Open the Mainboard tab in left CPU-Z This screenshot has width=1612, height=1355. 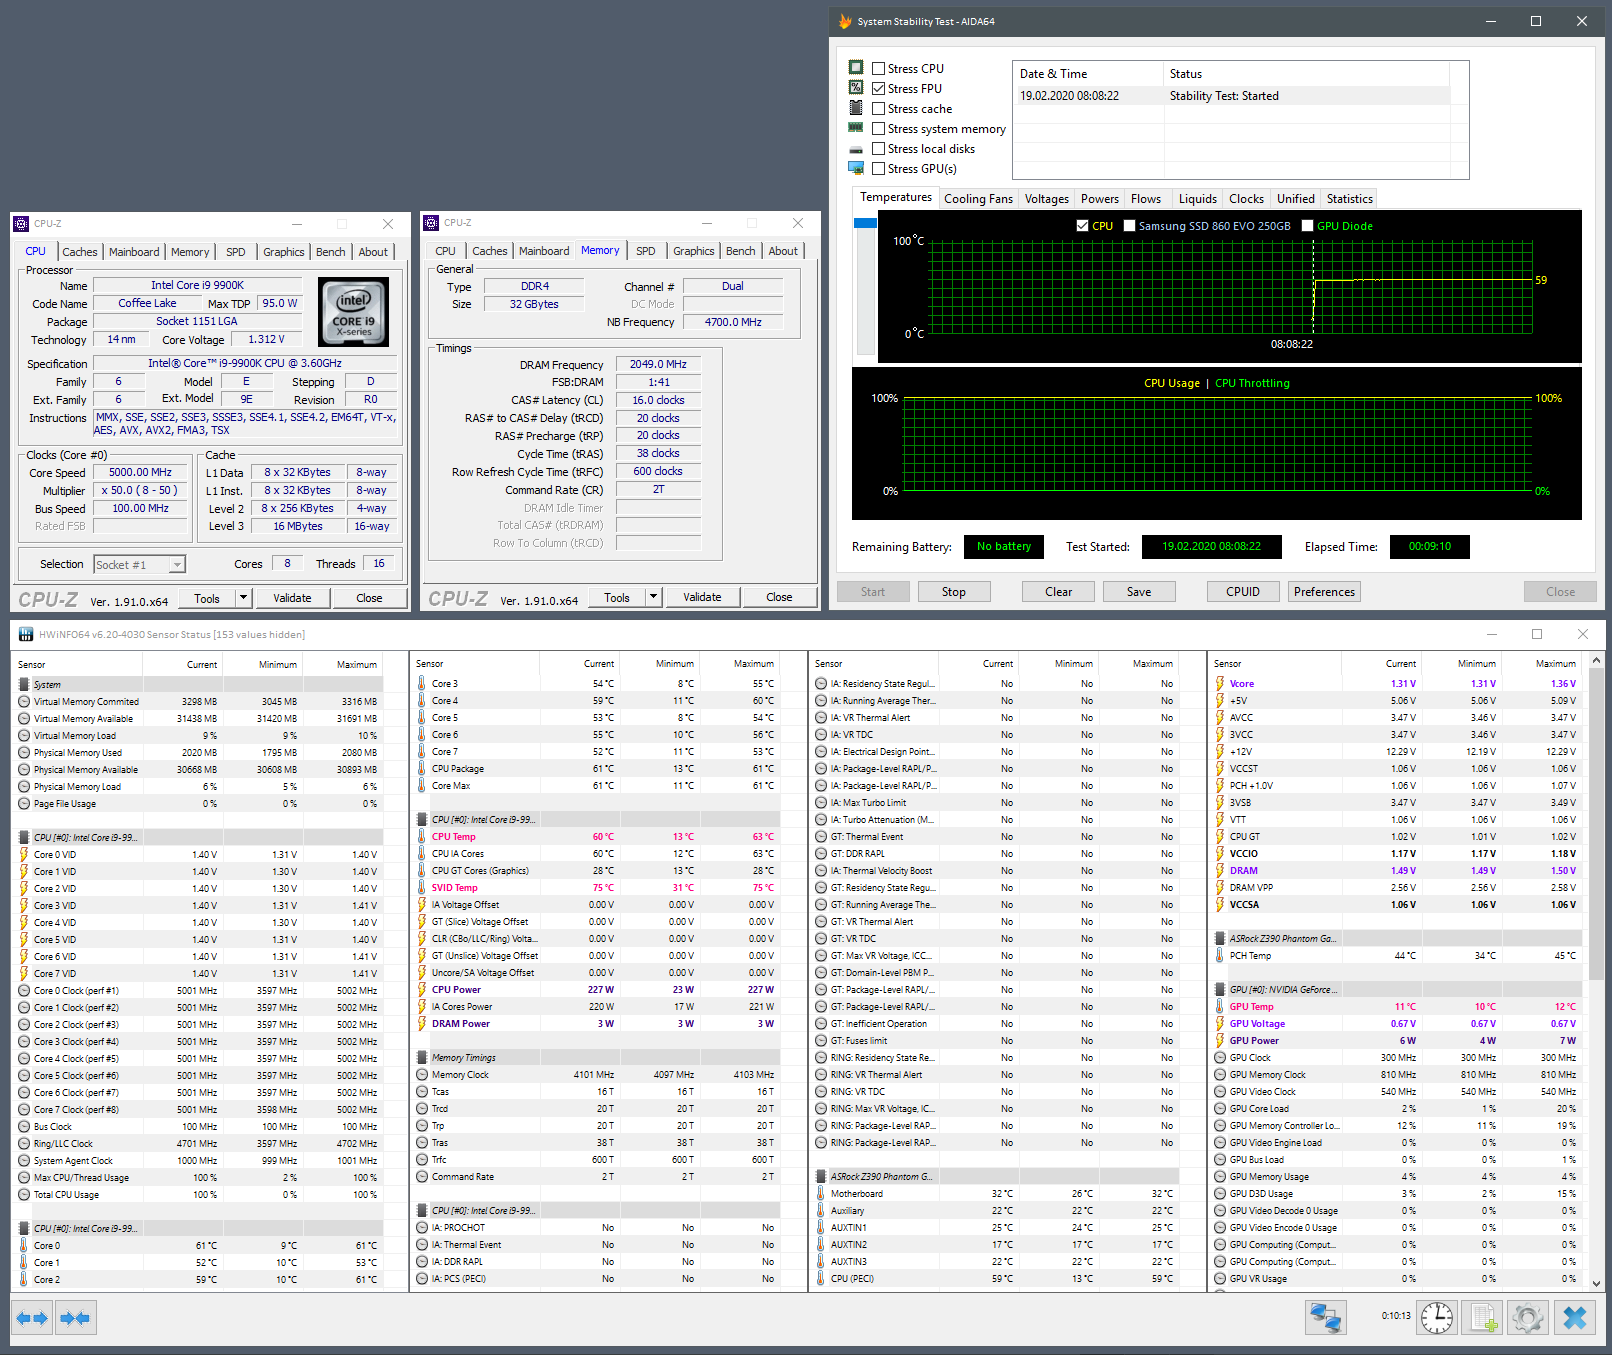click(x=134, y=252)
